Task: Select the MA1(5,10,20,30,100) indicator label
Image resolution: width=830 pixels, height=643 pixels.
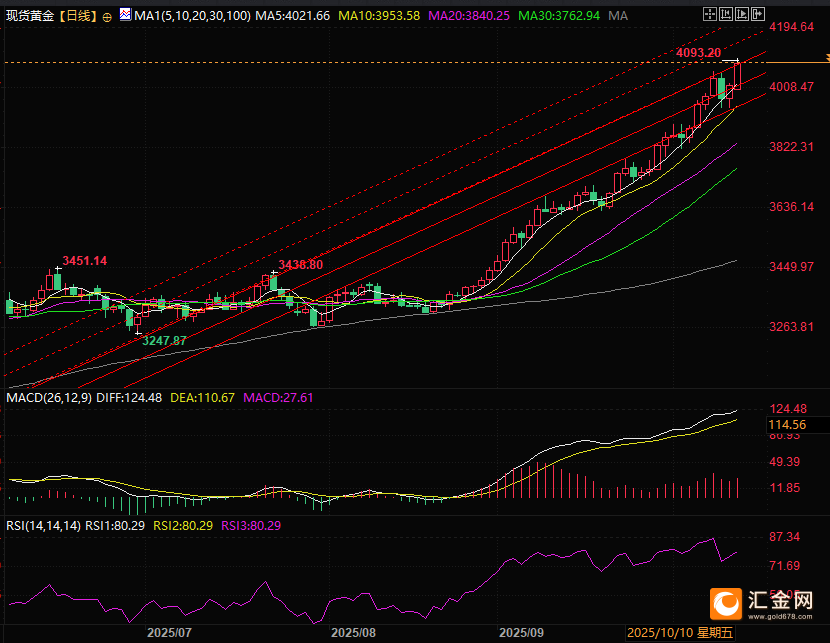Action: (192, 16)
